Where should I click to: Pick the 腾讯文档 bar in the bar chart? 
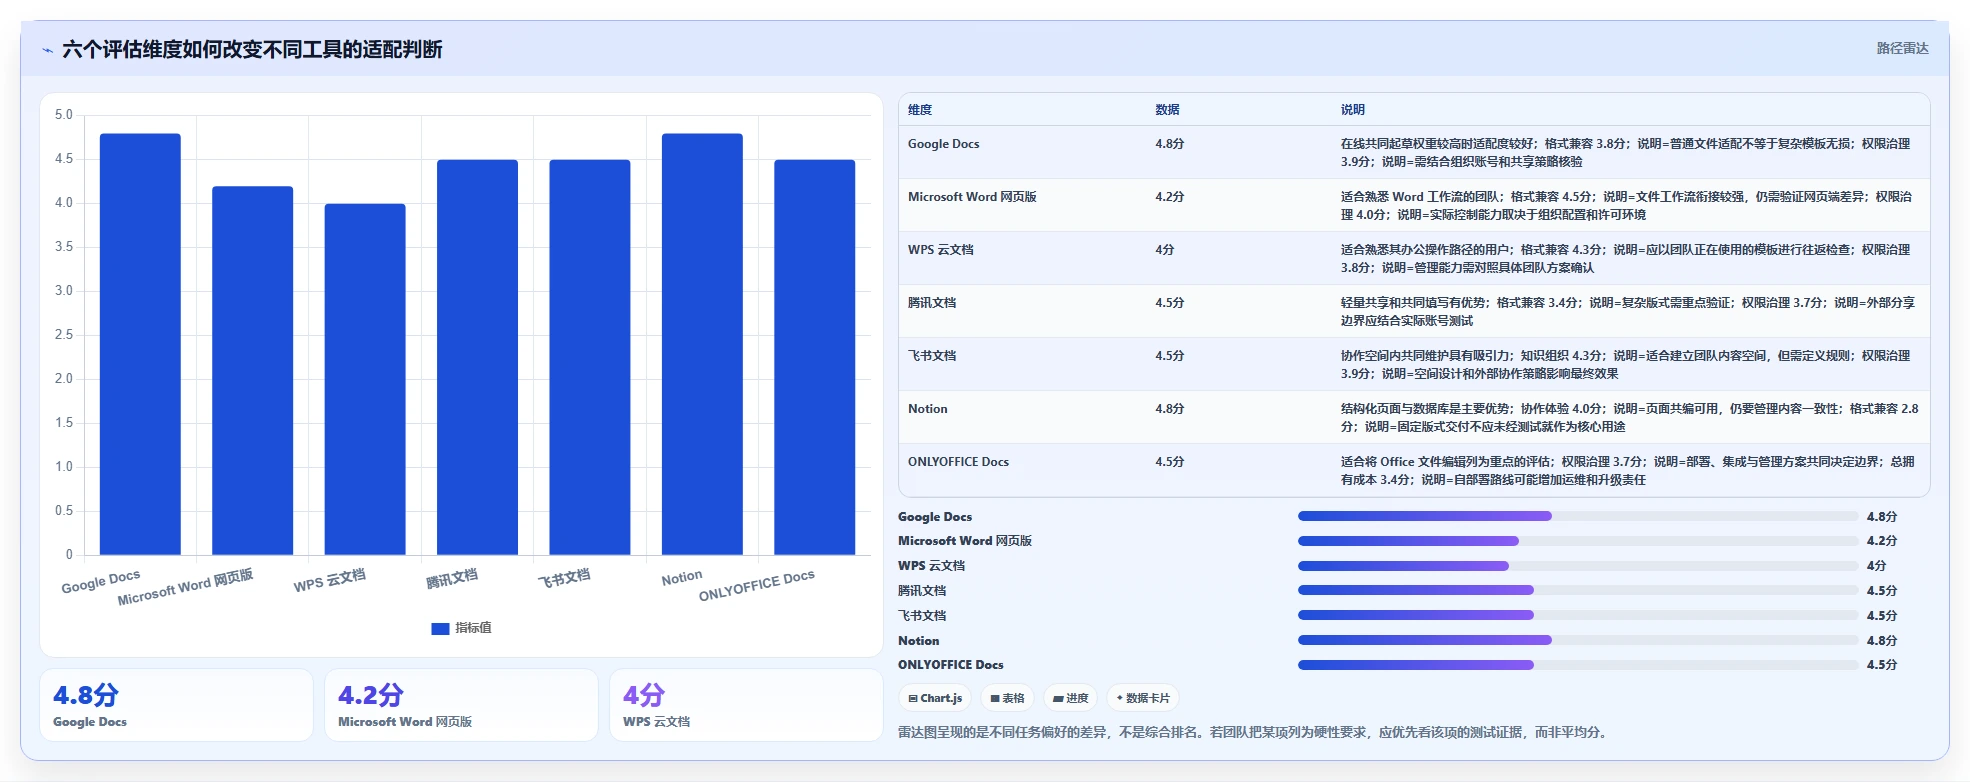click(477, 357)
